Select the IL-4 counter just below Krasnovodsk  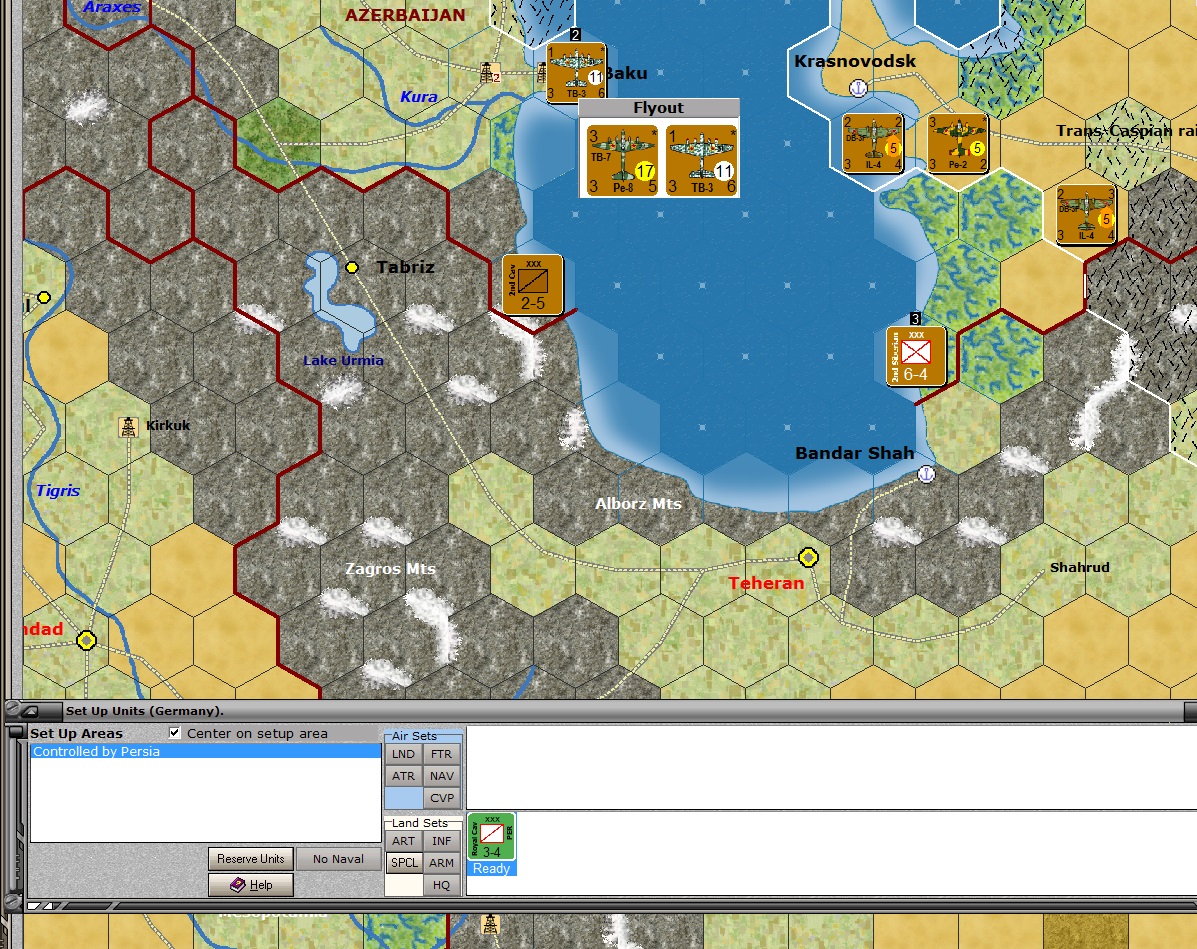(873, 143)
